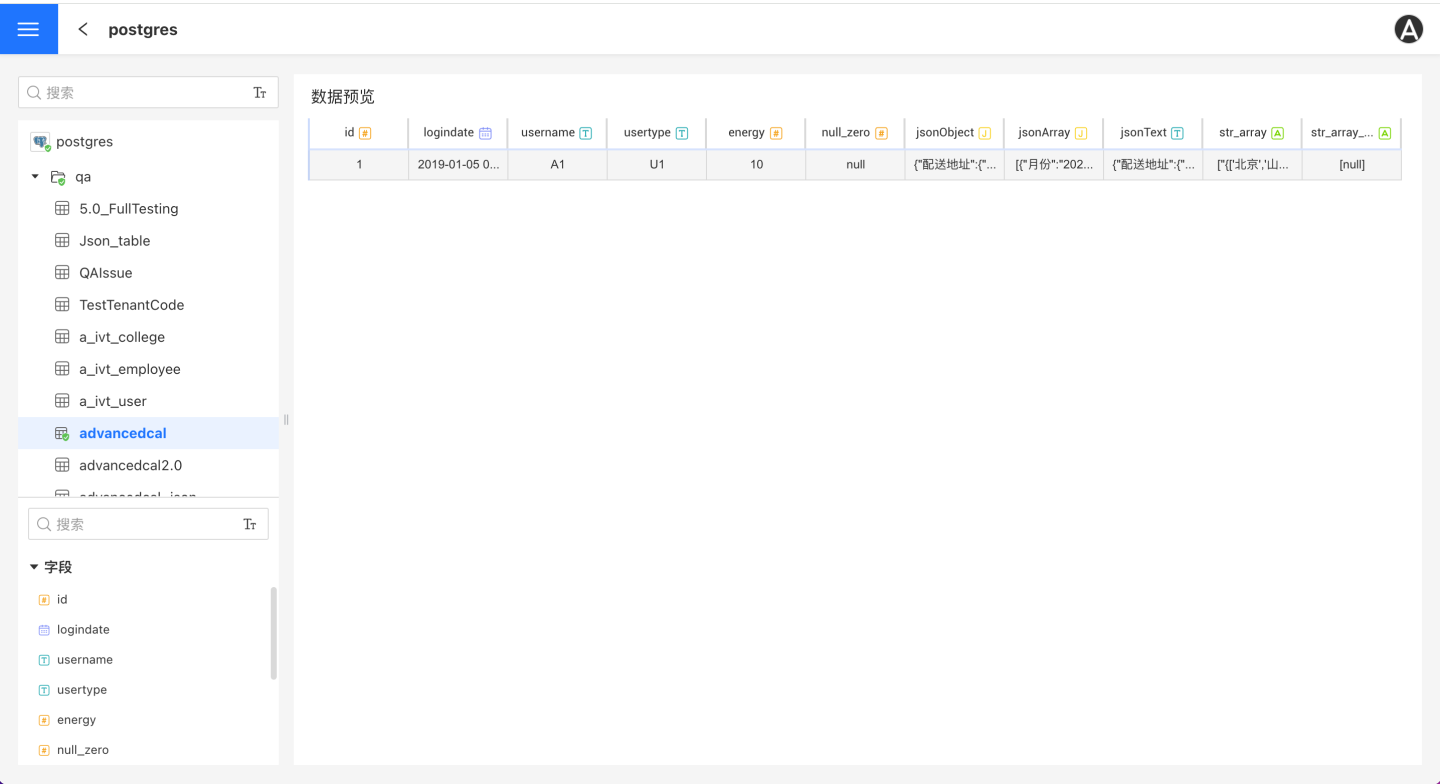Select the postgres database root node
The image size is (1440, 784).
coord(84,142)
